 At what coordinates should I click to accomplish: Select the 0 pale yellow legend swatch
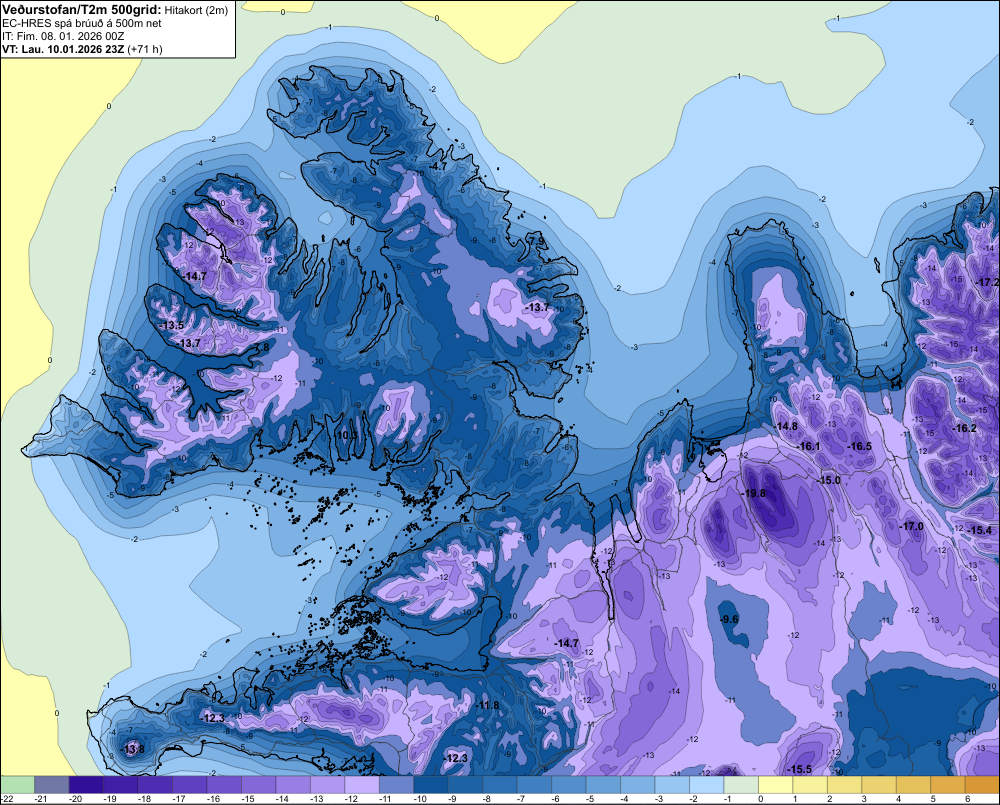coord(775,784)
